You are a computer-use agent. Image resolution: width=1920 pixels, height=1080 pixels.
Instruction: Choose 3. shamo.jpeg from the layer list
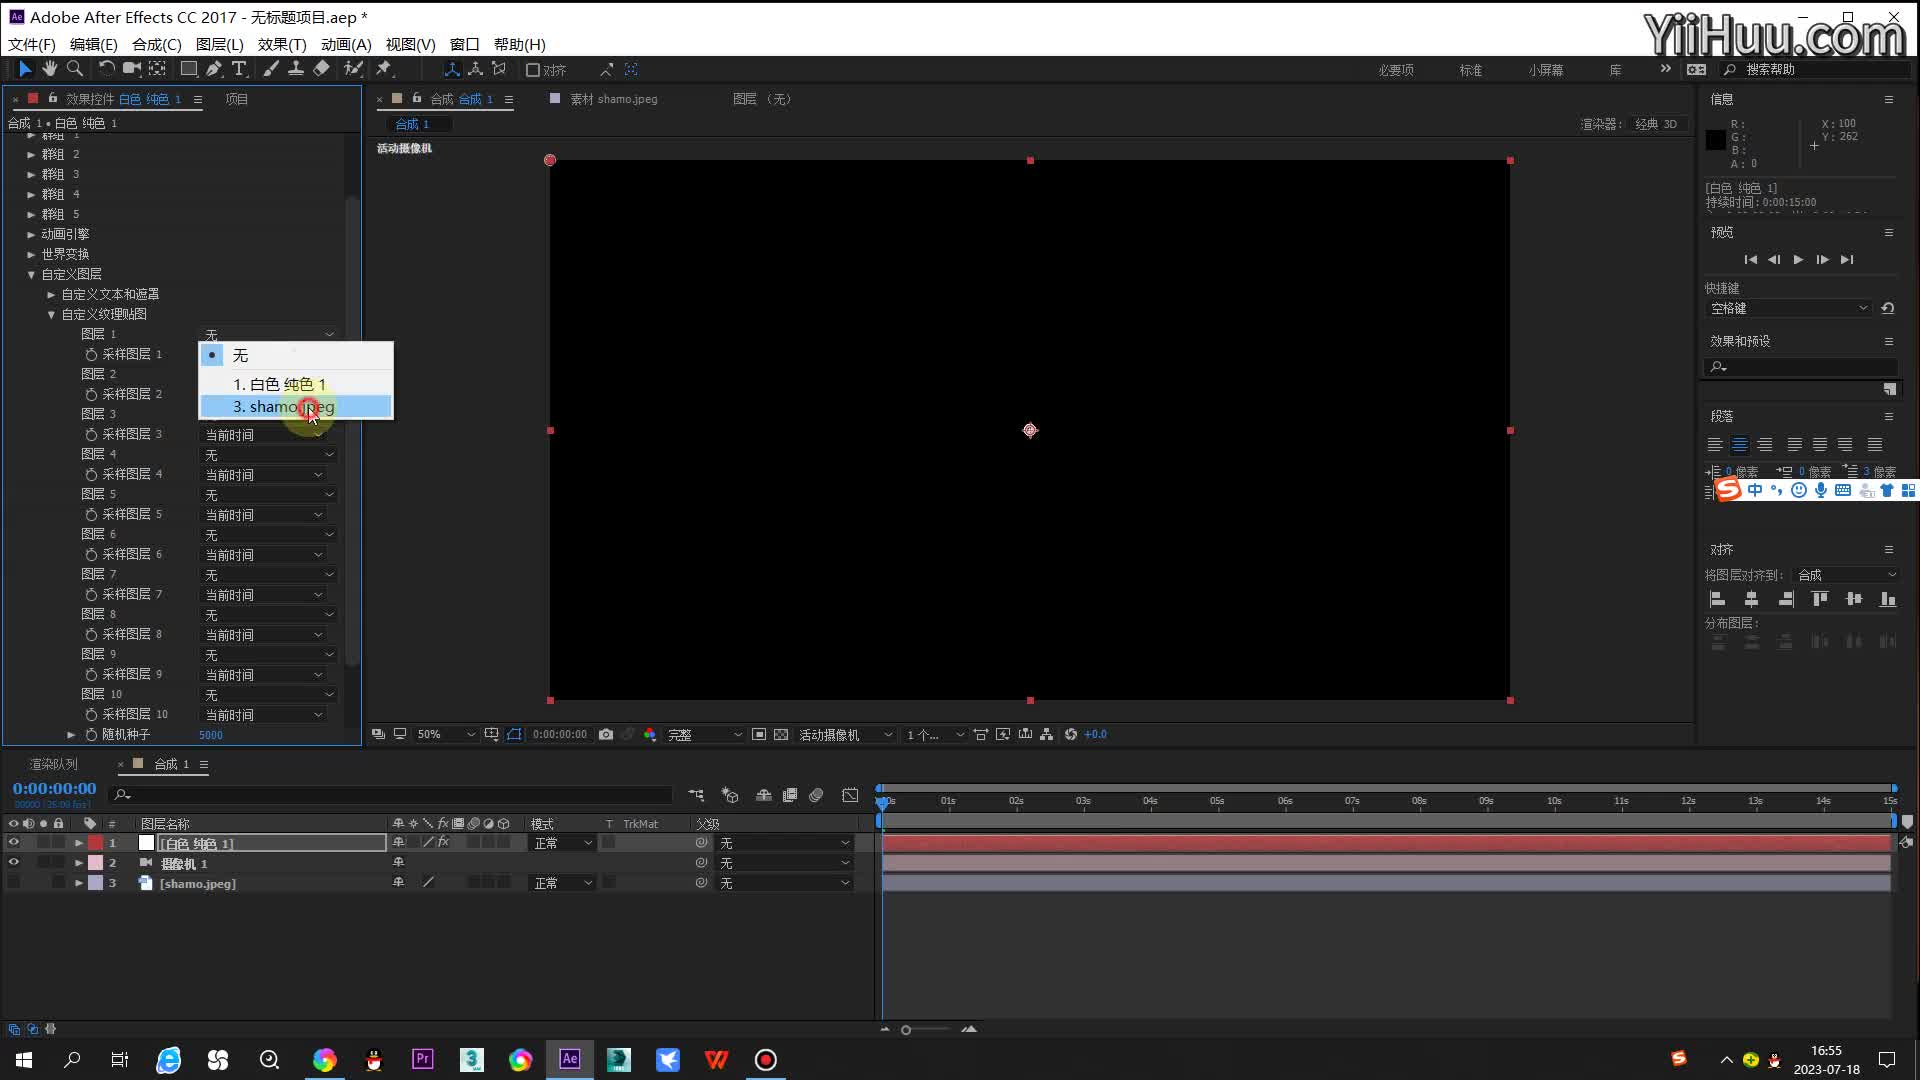coord(296,406)
